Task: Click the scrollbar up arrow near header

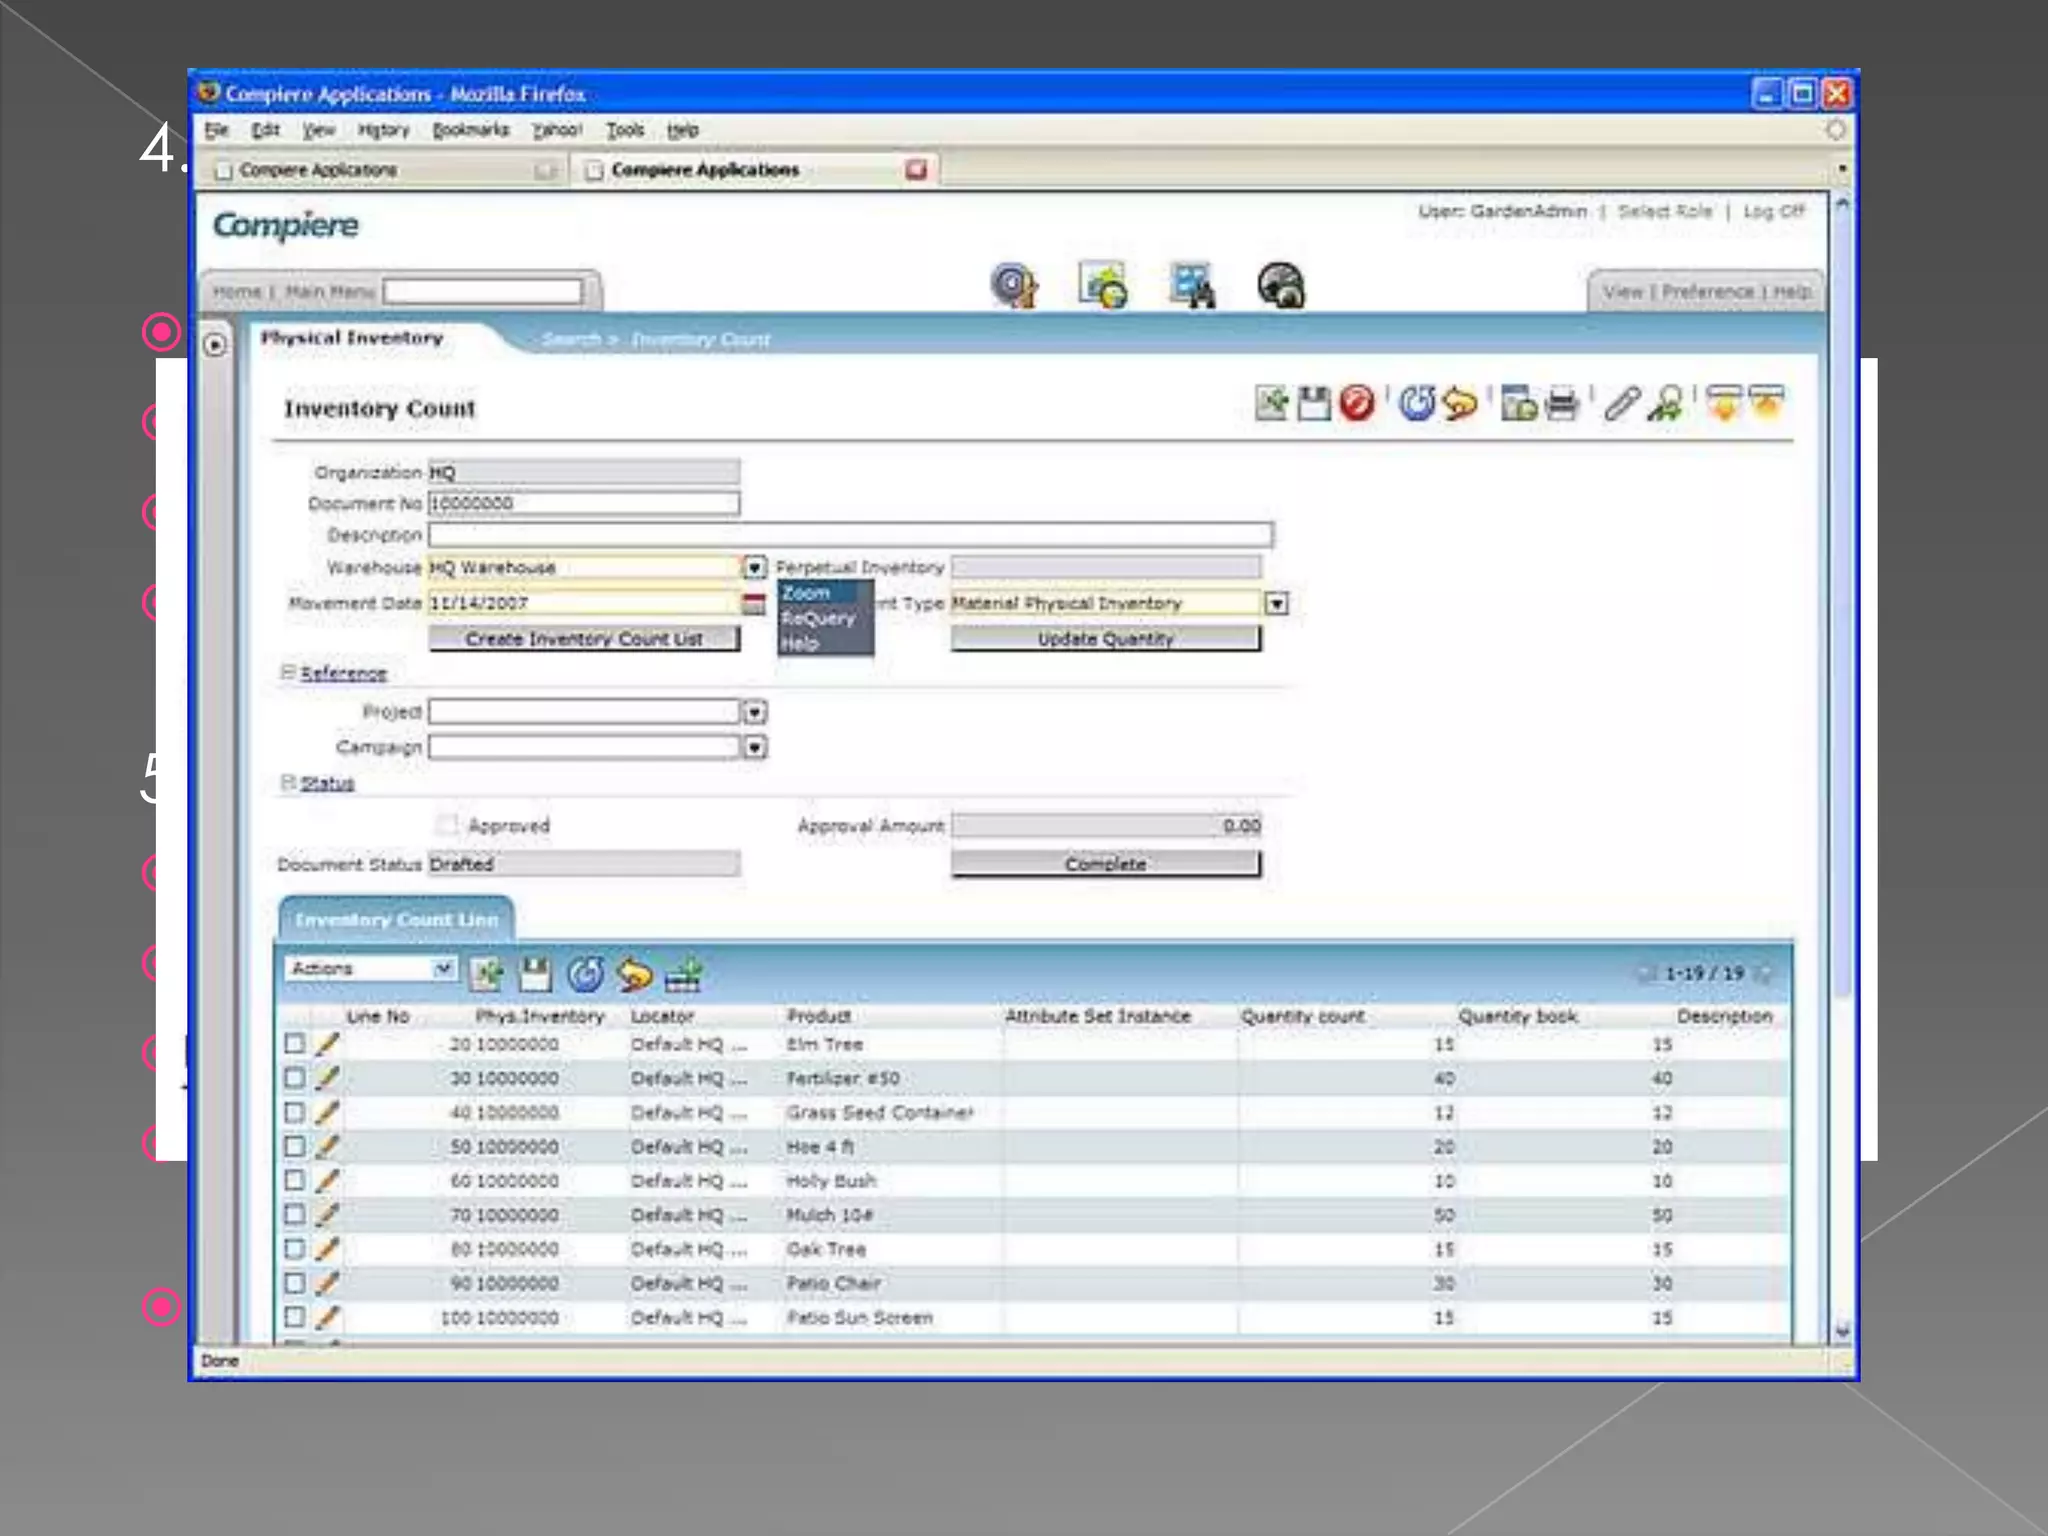Action: pos(1842,205)
